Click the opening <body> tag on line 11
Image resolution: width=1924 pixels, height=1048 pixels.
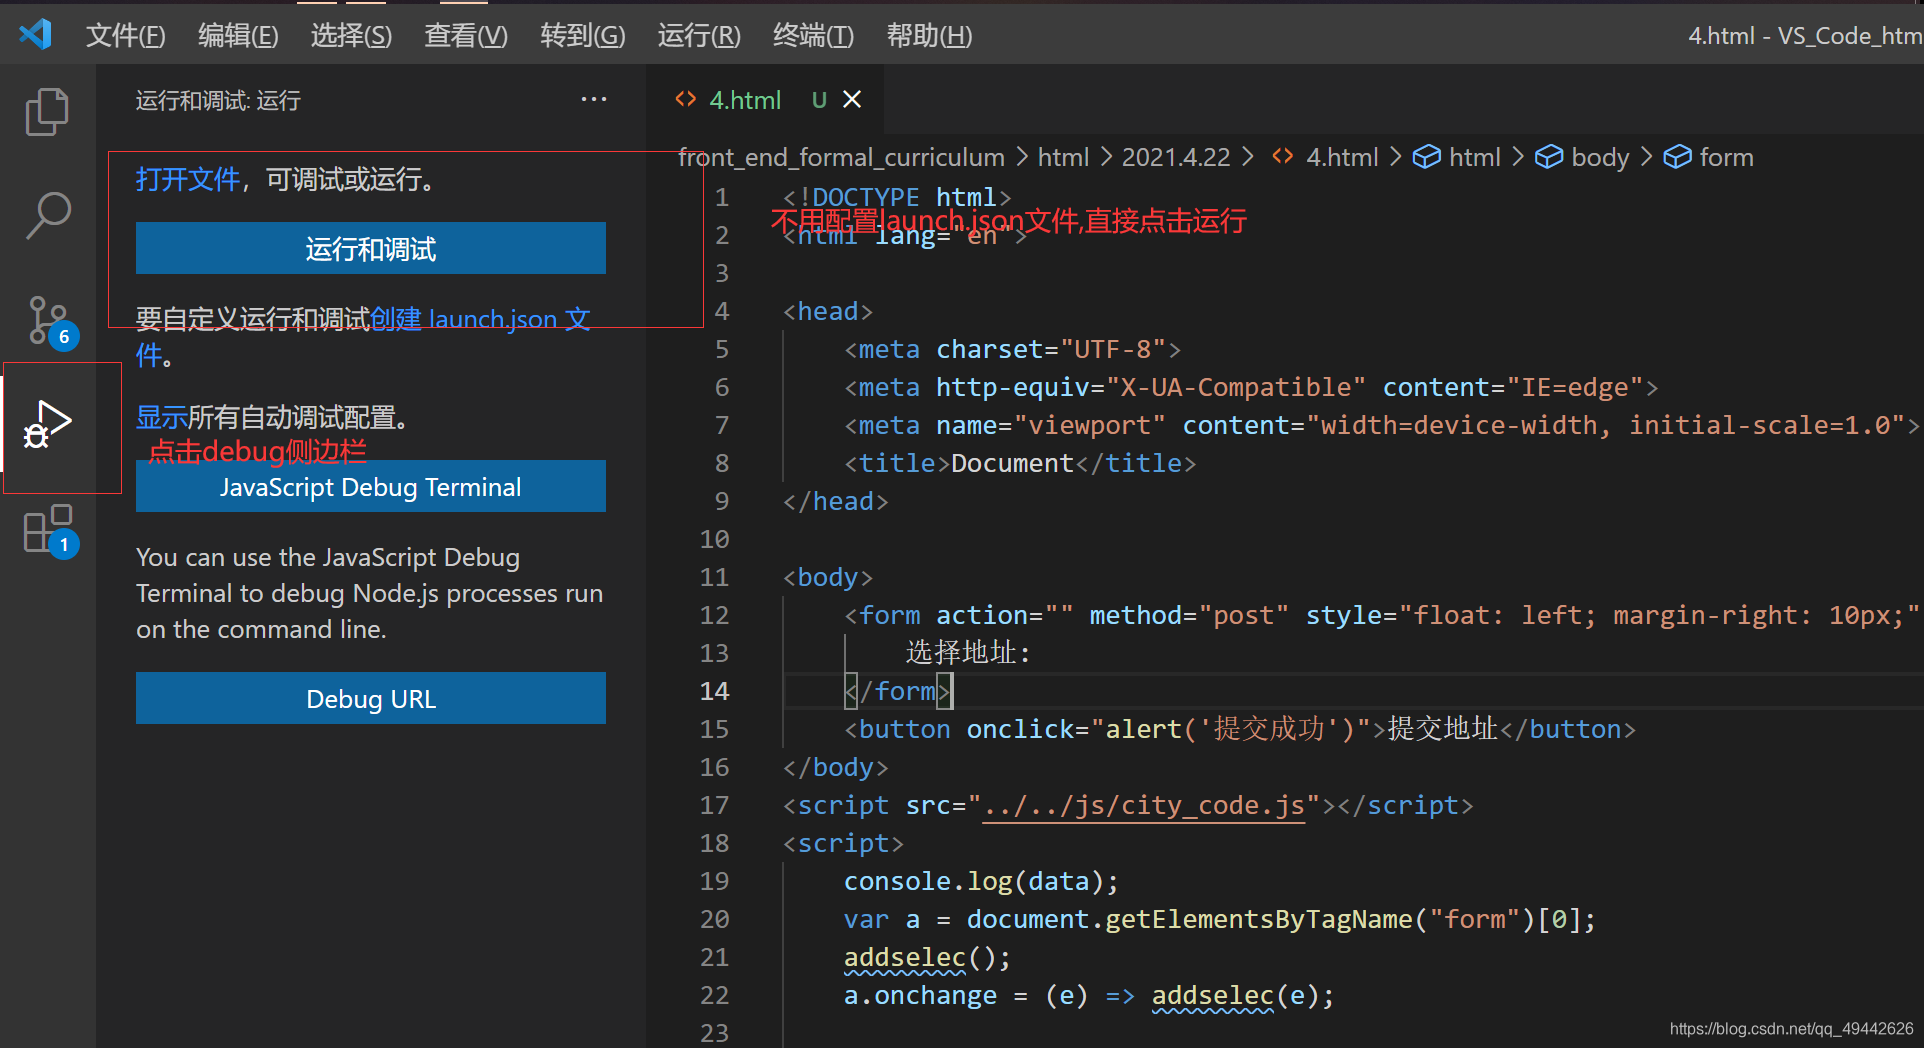828,577
